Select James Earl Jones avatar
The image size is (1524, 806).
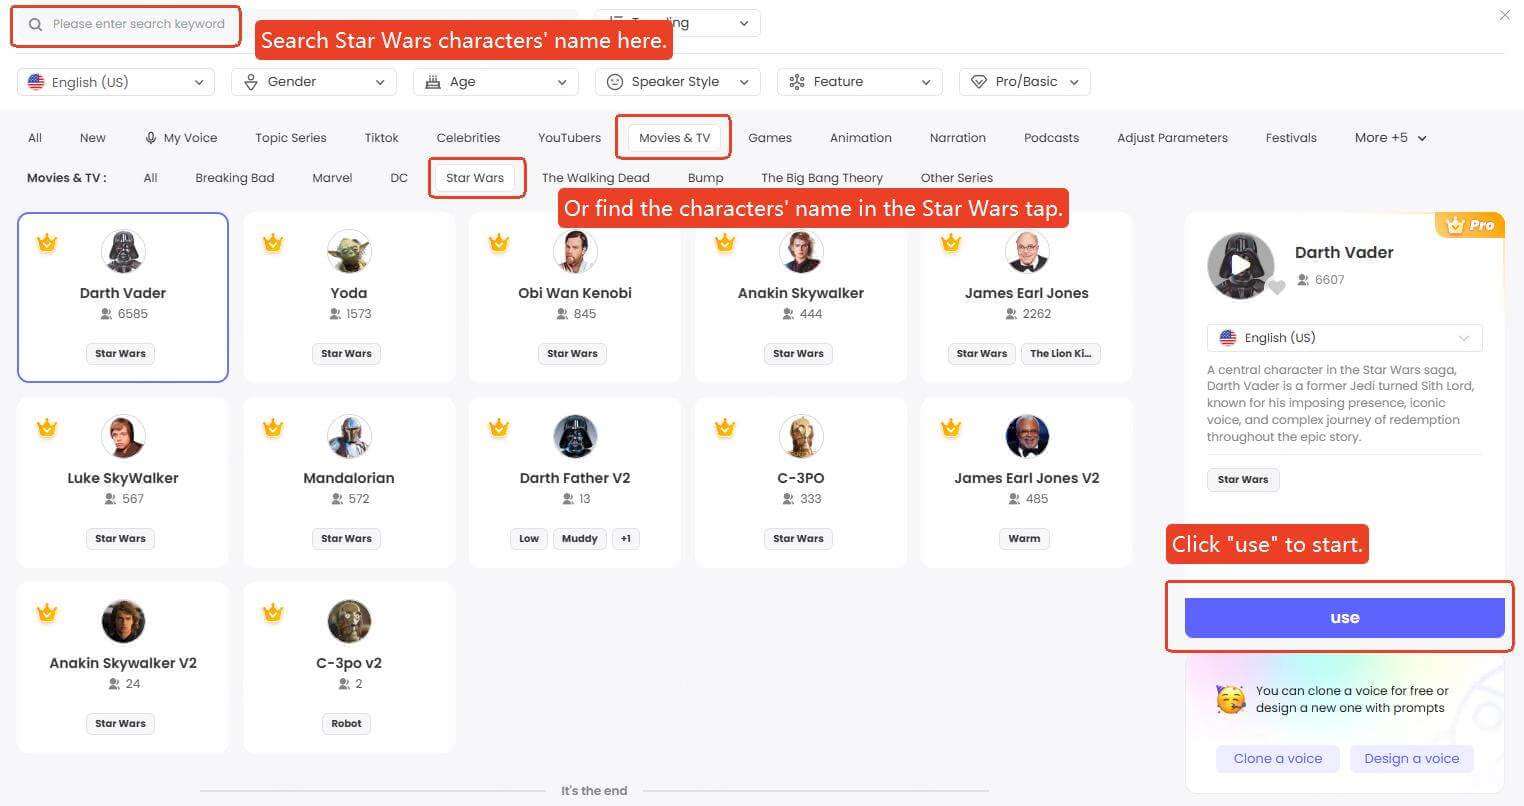click(1027, 251)
